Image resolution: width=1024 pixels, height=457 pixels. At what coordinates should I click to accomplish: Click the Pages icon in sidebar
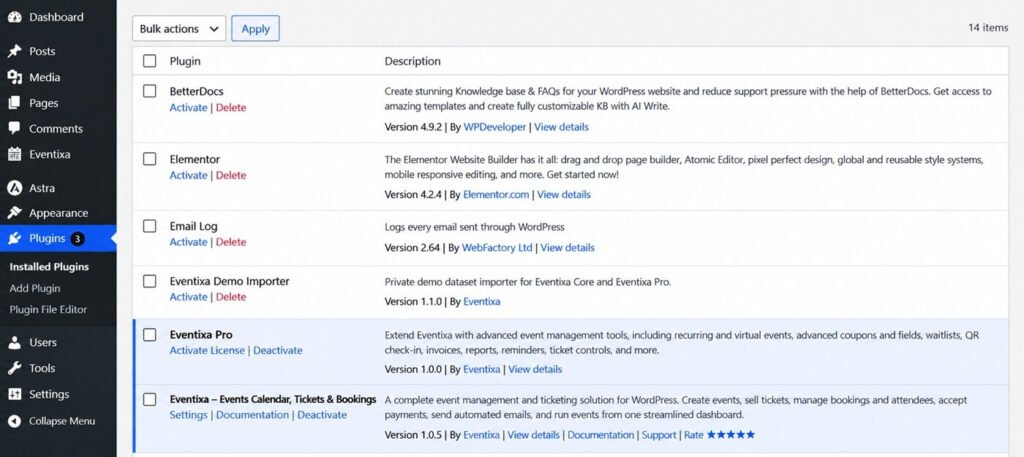(14, 103)
